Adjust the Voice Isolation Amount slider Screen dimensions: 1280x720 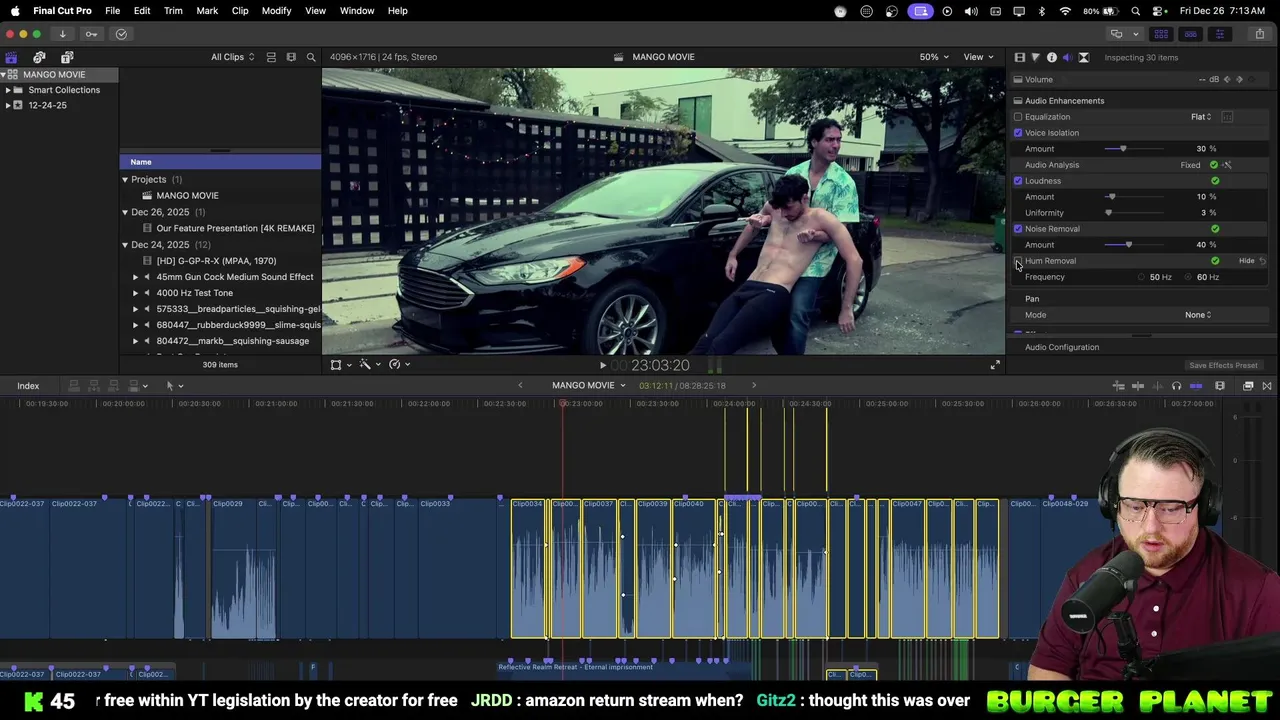tap(1123, 149)
